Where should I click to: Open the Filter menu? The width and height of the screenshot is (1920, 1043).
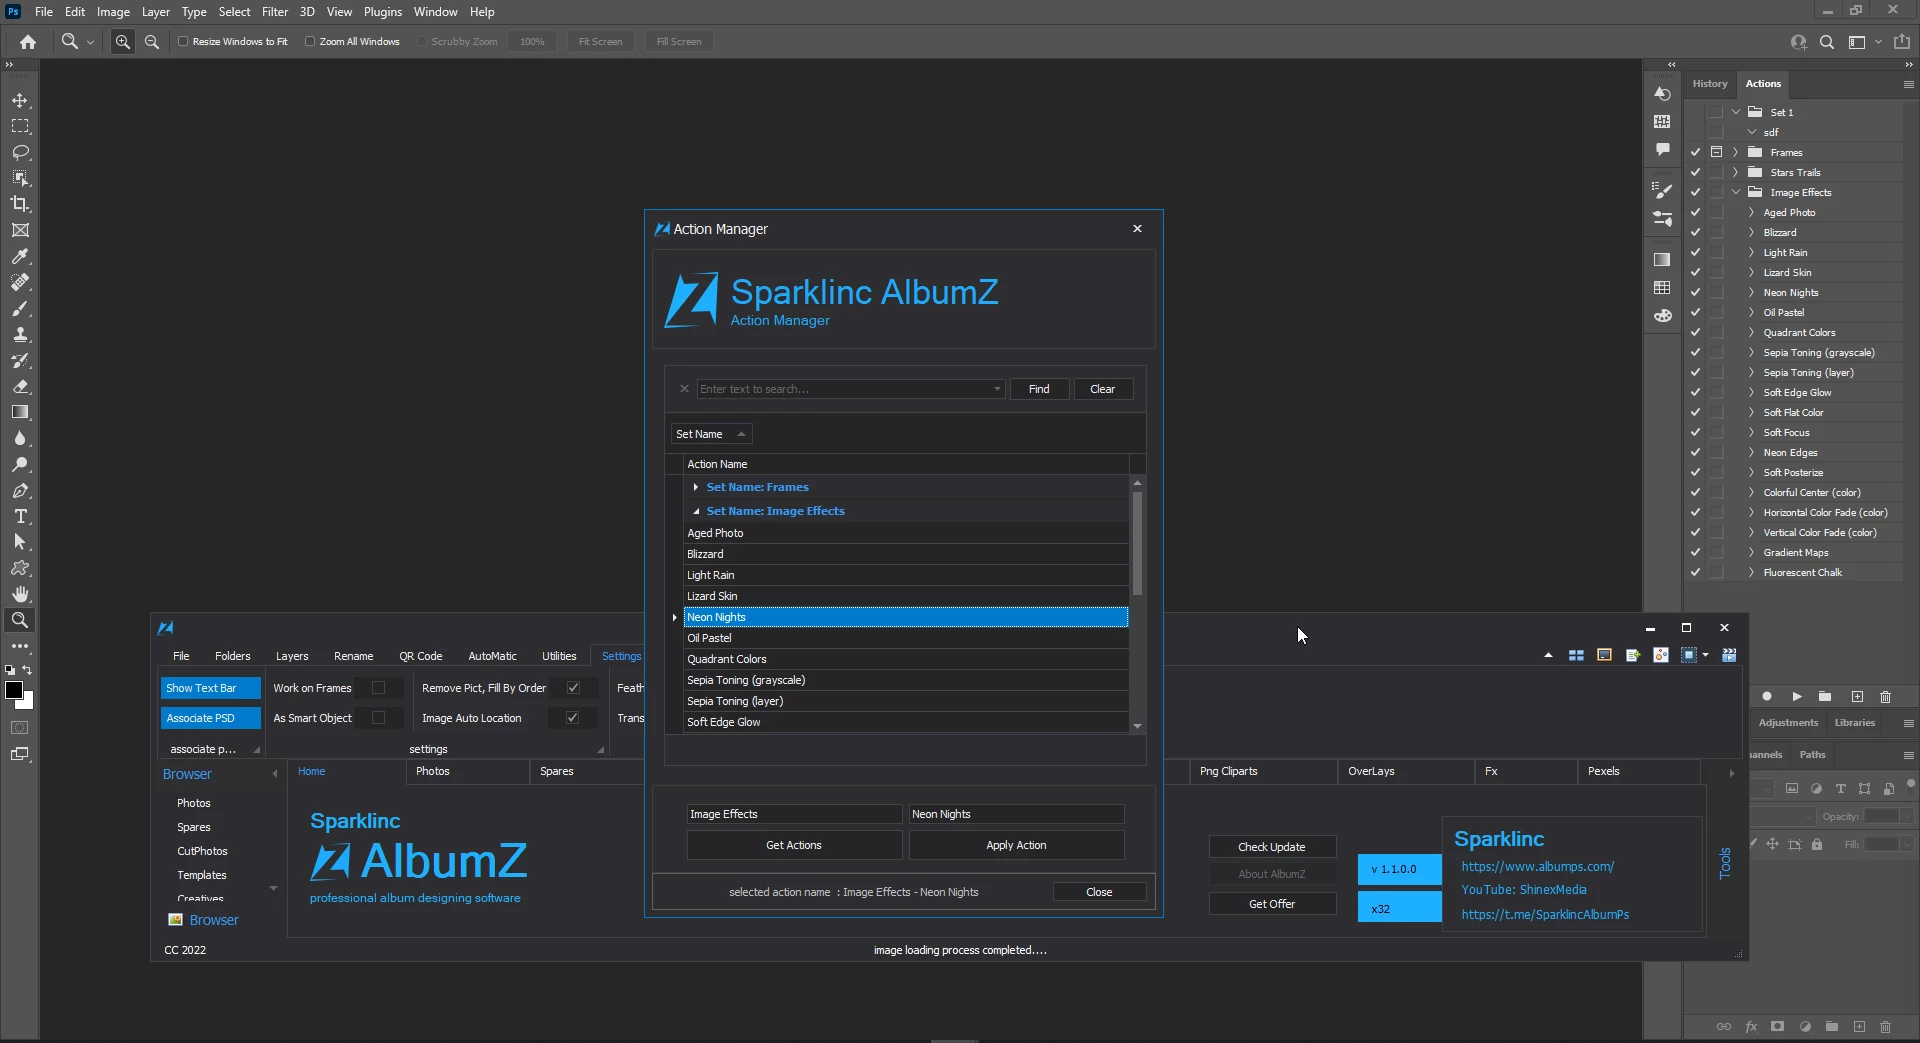coord(275,12)
